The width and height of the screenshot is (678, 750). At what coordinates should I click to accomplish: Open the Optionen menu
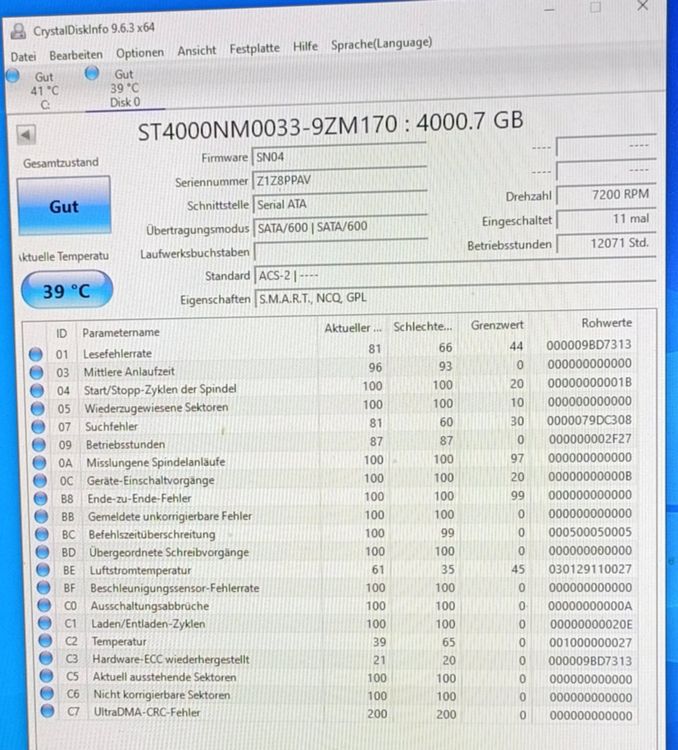tap(140, 53)
